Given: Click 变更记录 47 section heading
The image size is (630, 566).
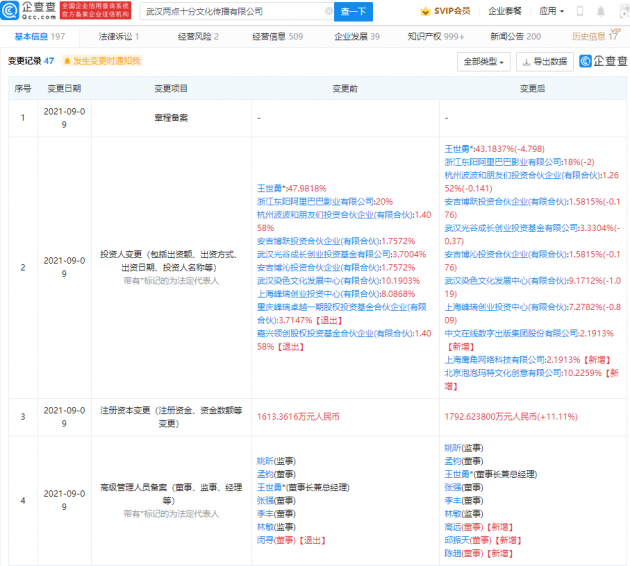Looking at the screenshot, I should coord(31,61).
